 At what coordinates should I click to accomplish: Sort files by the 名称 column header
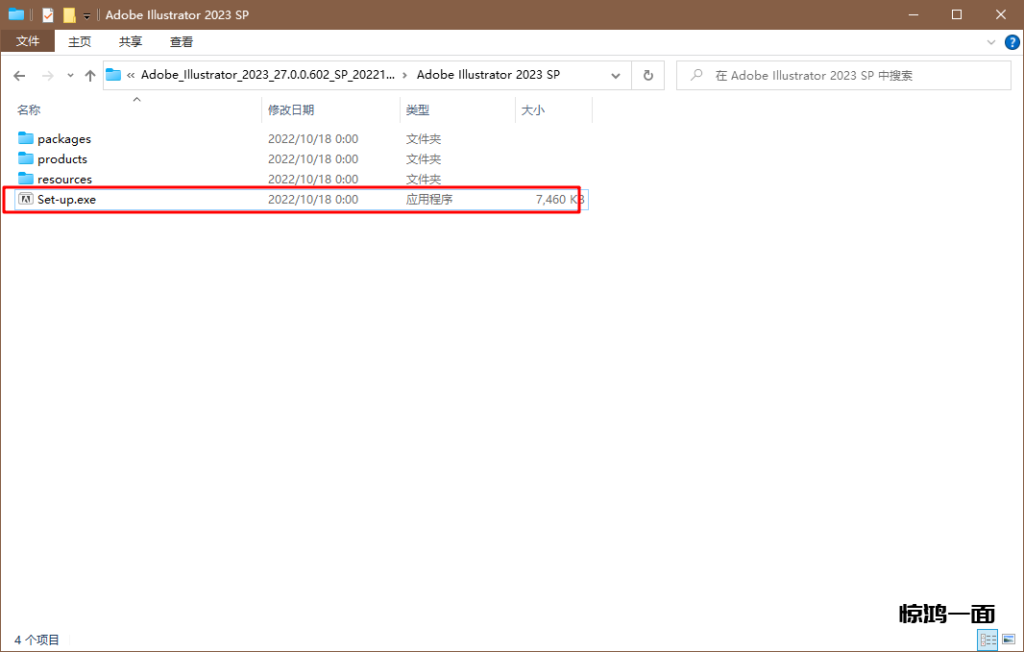(x=29, y=110)
